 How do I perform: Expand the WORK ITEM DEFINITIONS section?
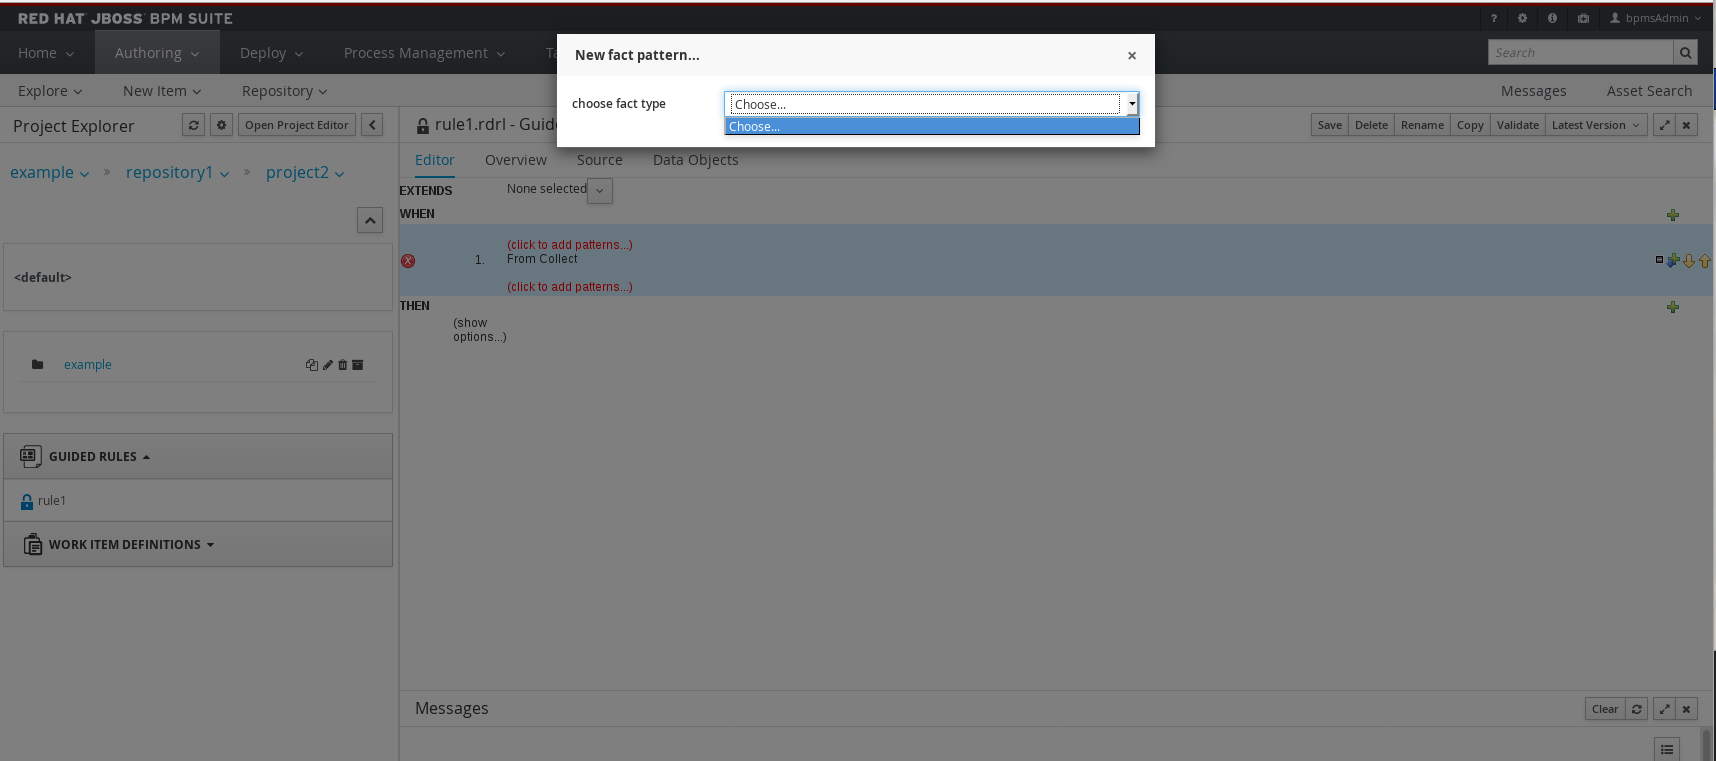click(x=198, y=544)
